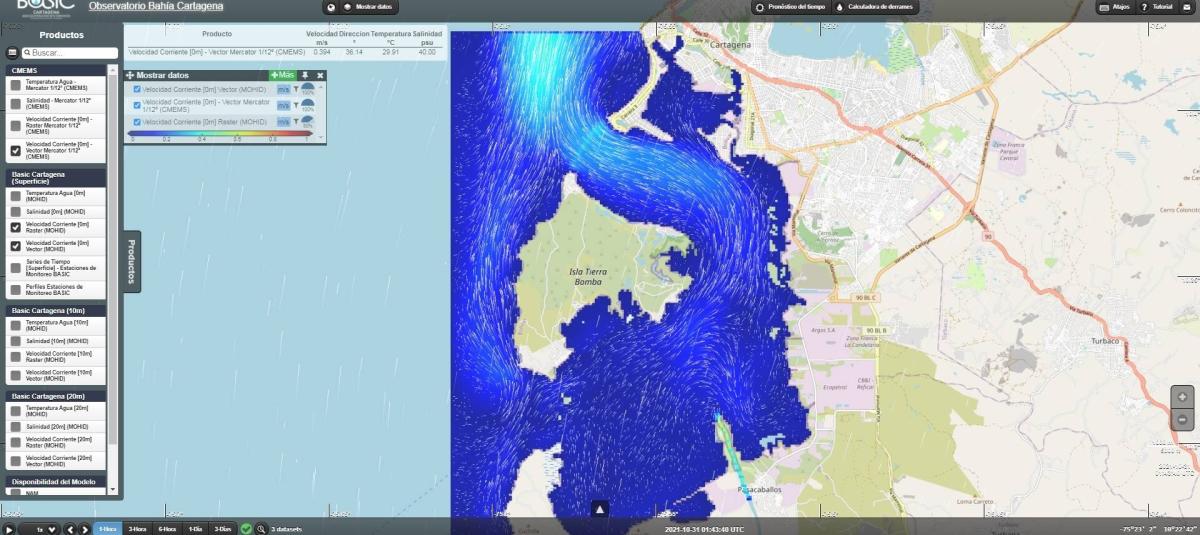The width and height of the screenshot is (1200, 535).
Task: Pin the Mostrar datos panel
Action: click(x=304, y=75)
